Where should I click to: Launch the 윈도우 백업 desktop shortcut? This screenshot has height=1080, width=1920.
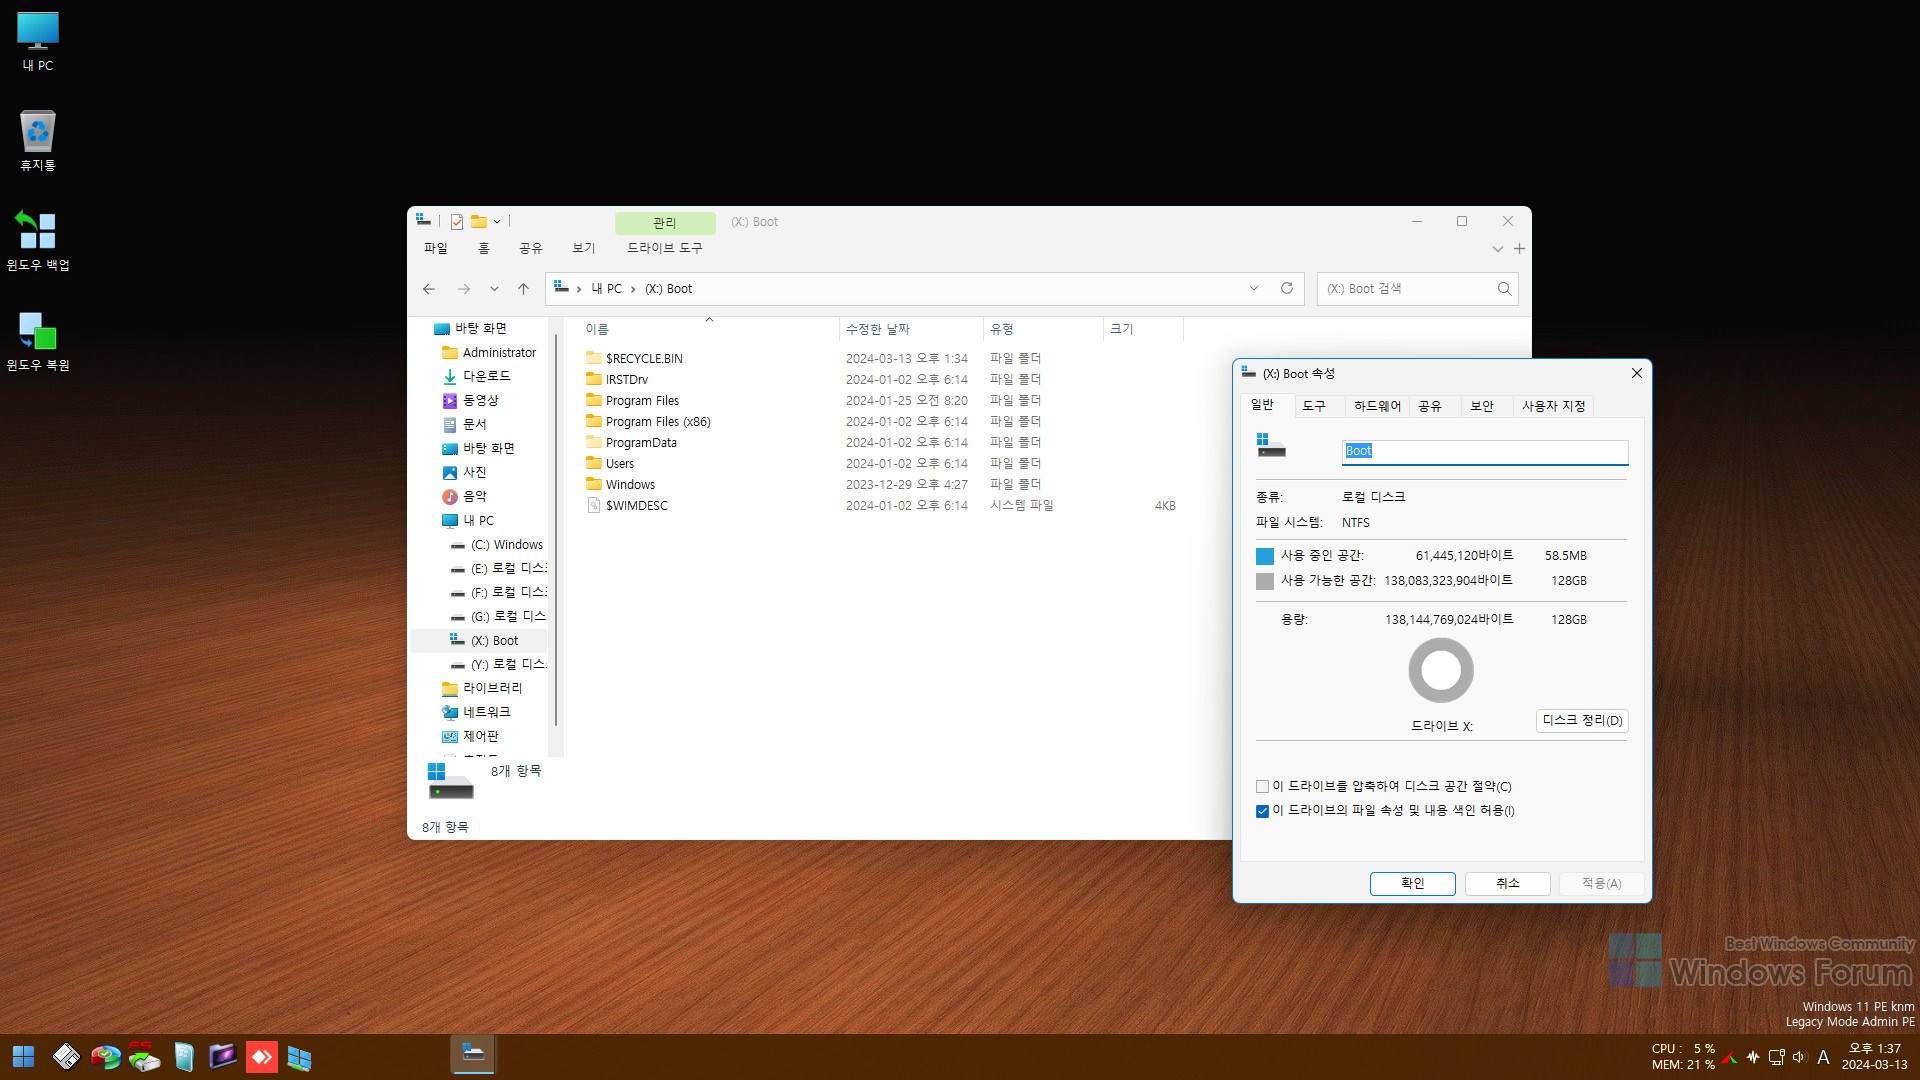[x=38, y=241]
